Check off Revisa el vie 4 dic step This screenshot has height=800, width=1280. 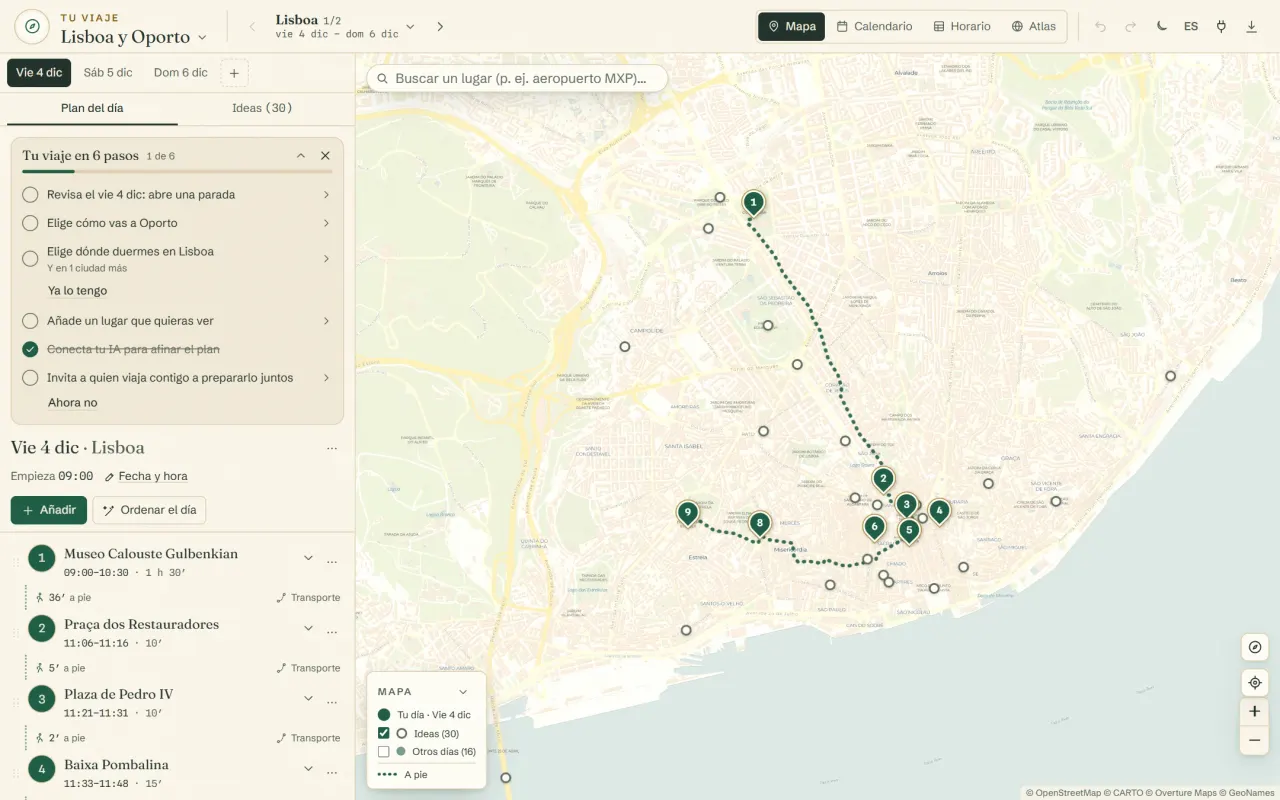[x=30, y=195]
